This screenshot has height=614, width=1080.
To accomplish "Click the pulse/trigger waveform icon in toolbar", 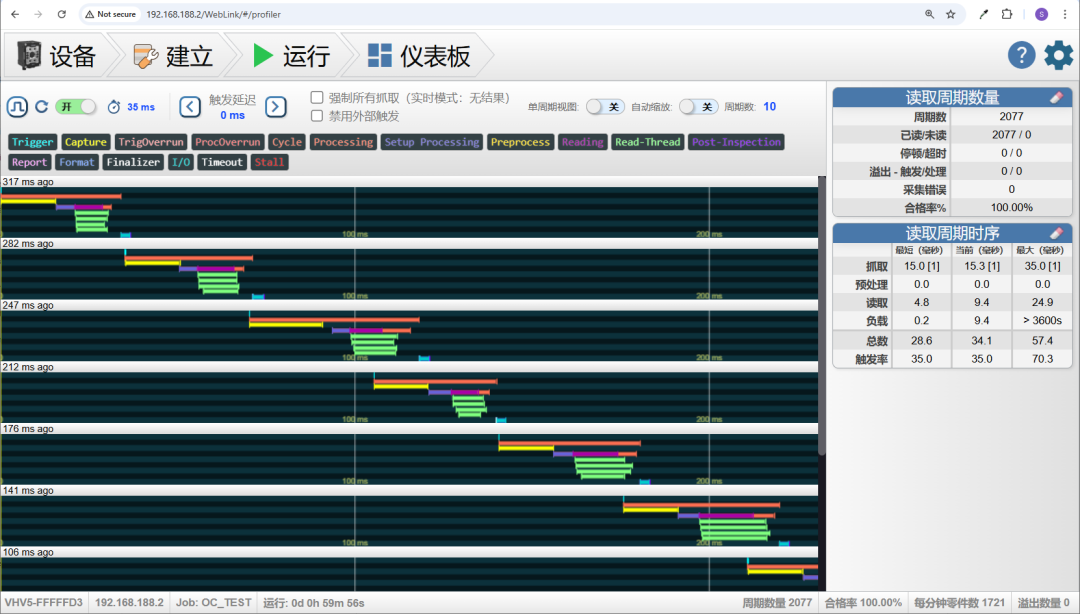I will pyautogui.click(x=17, y=106).
